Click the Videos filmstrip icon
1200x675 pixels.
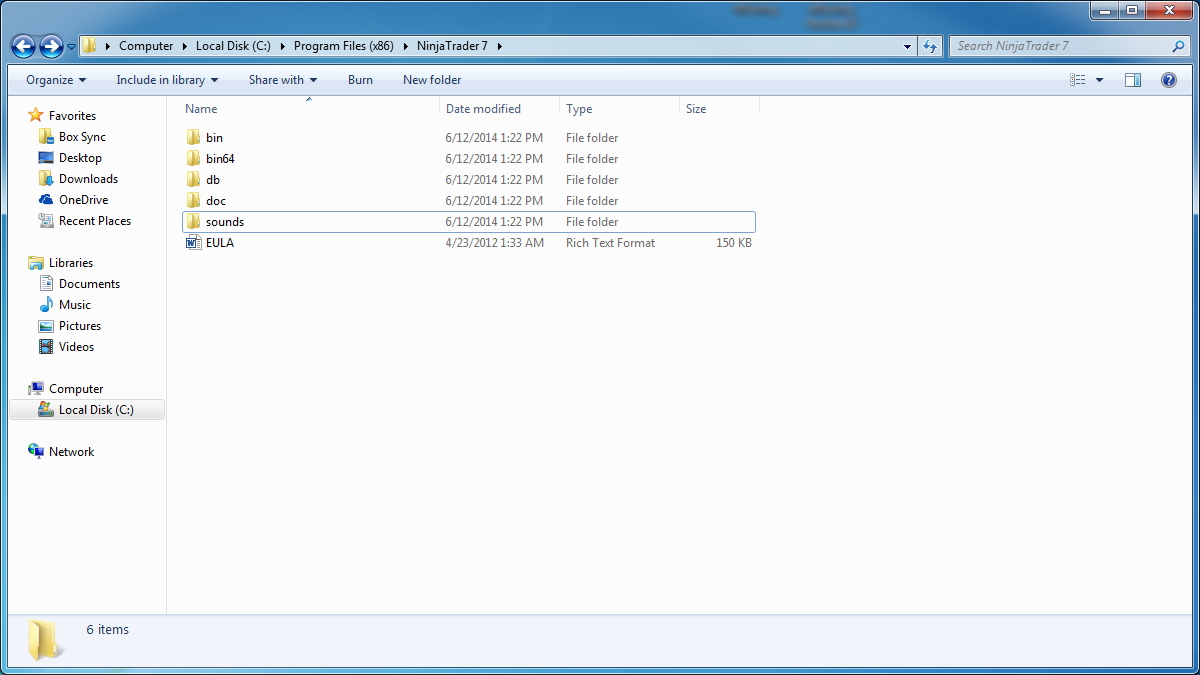point(46,347)
